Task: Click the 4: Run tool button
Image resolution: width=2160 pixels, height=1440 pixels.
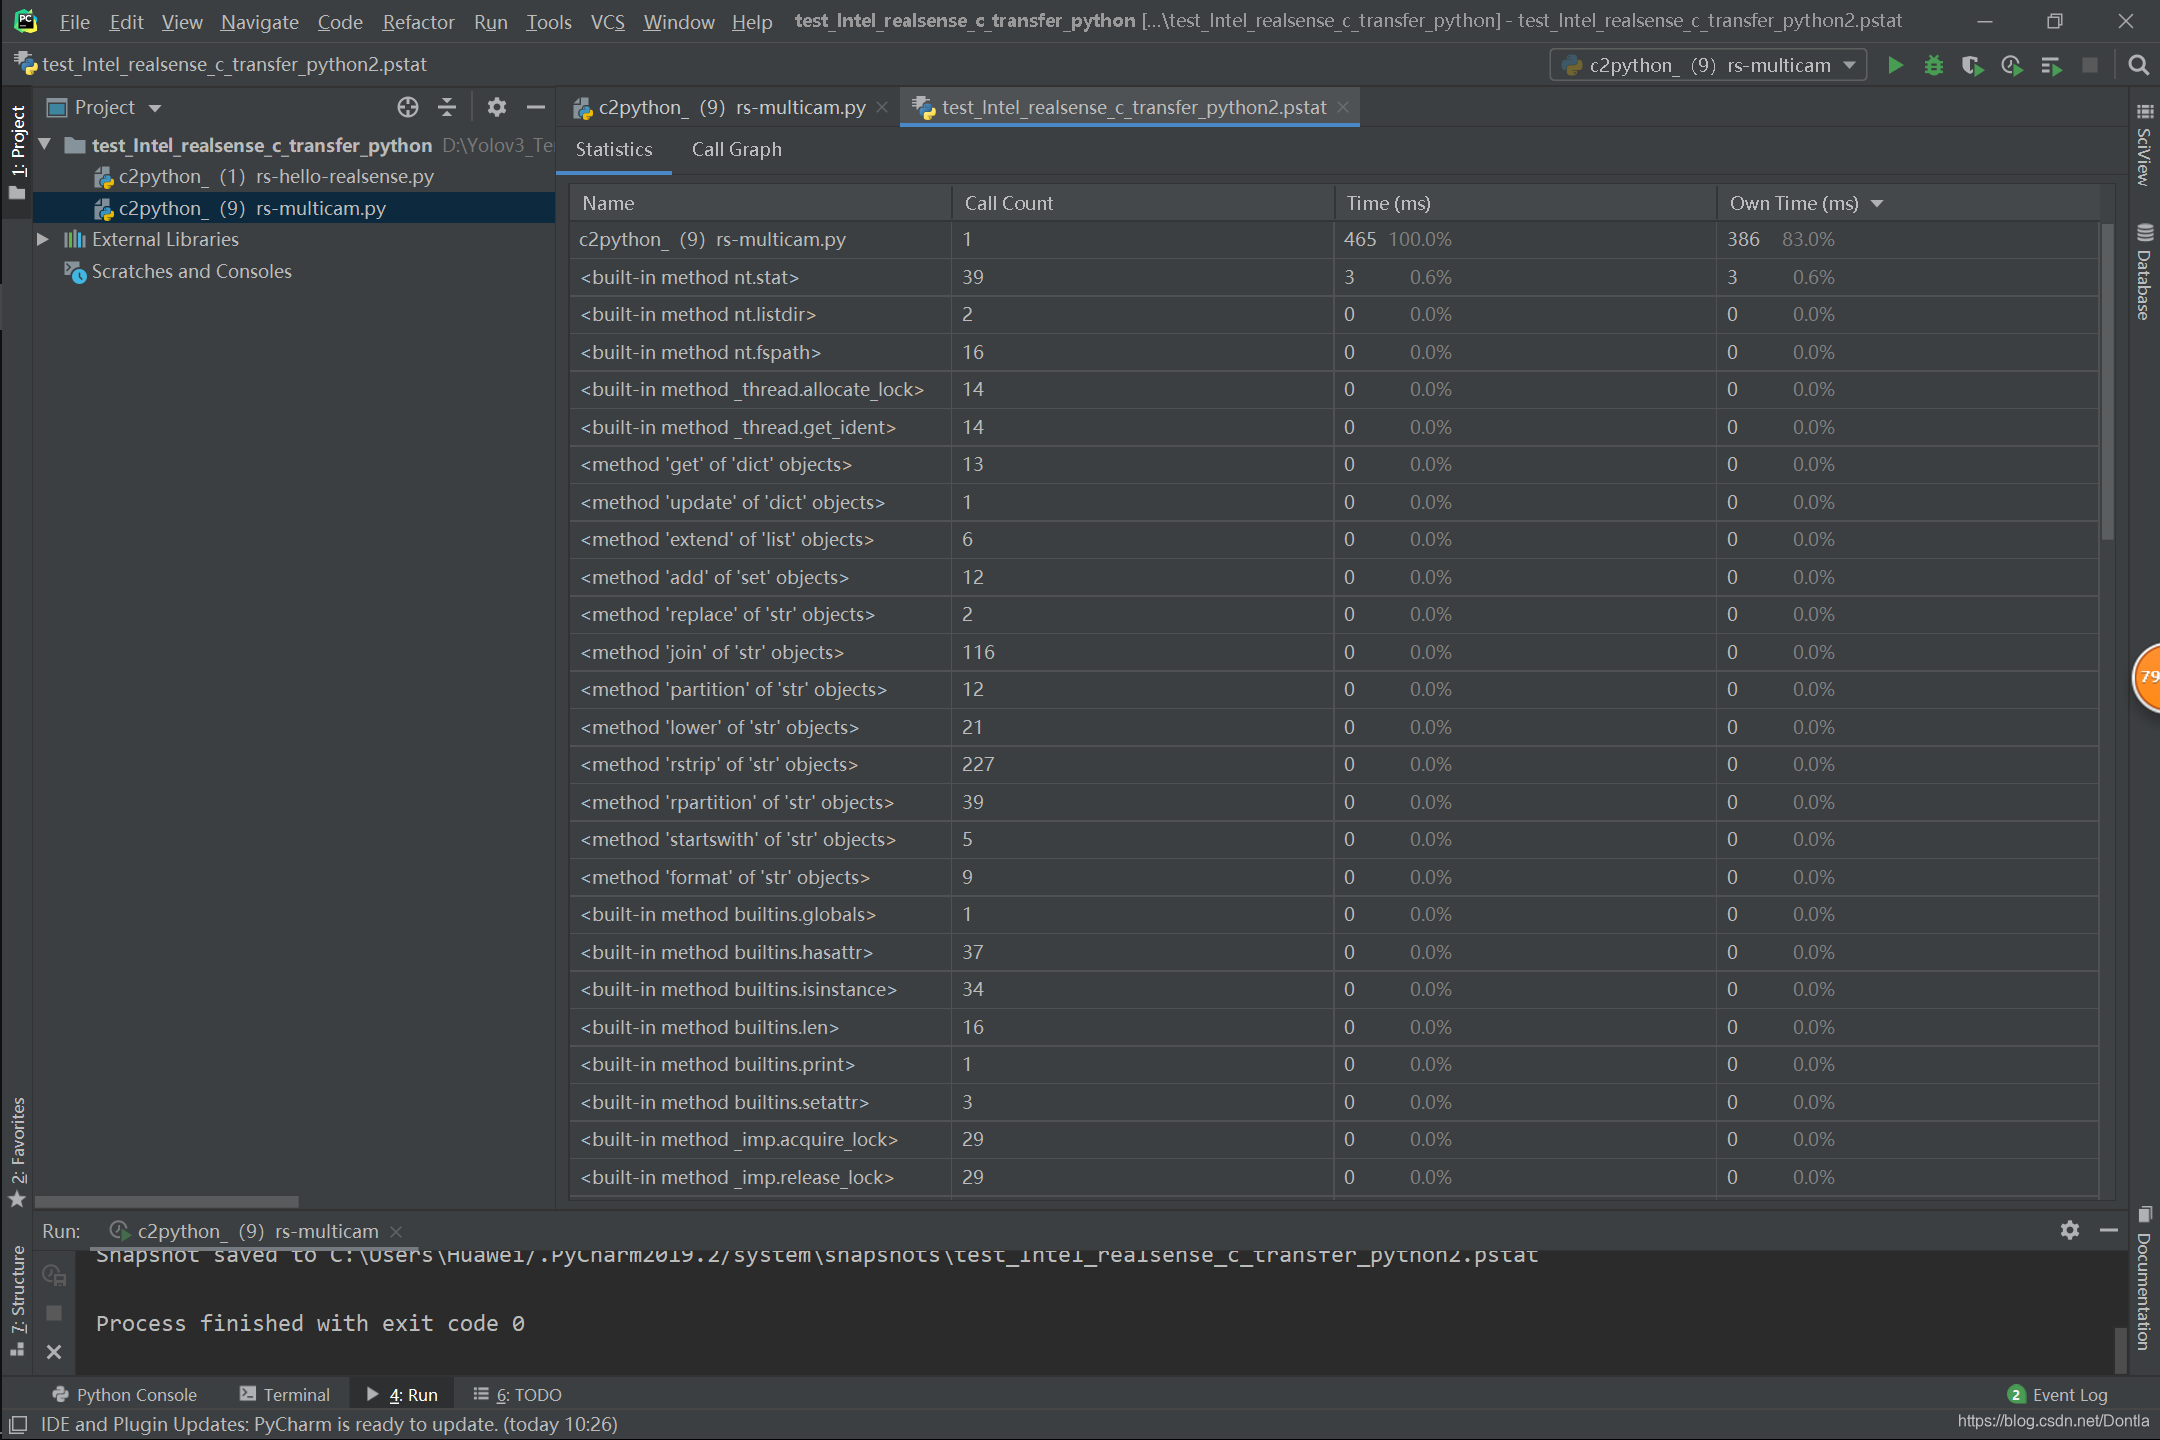Action: pyautogui.click(x=402, y=1394)
